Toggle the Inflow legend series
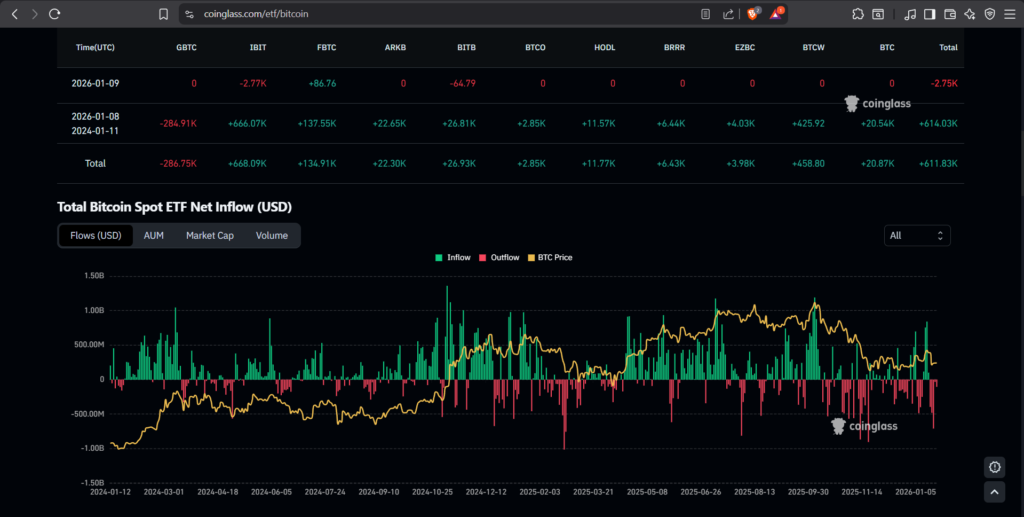The image size is (1024, 517). click(x=453, y=258)
